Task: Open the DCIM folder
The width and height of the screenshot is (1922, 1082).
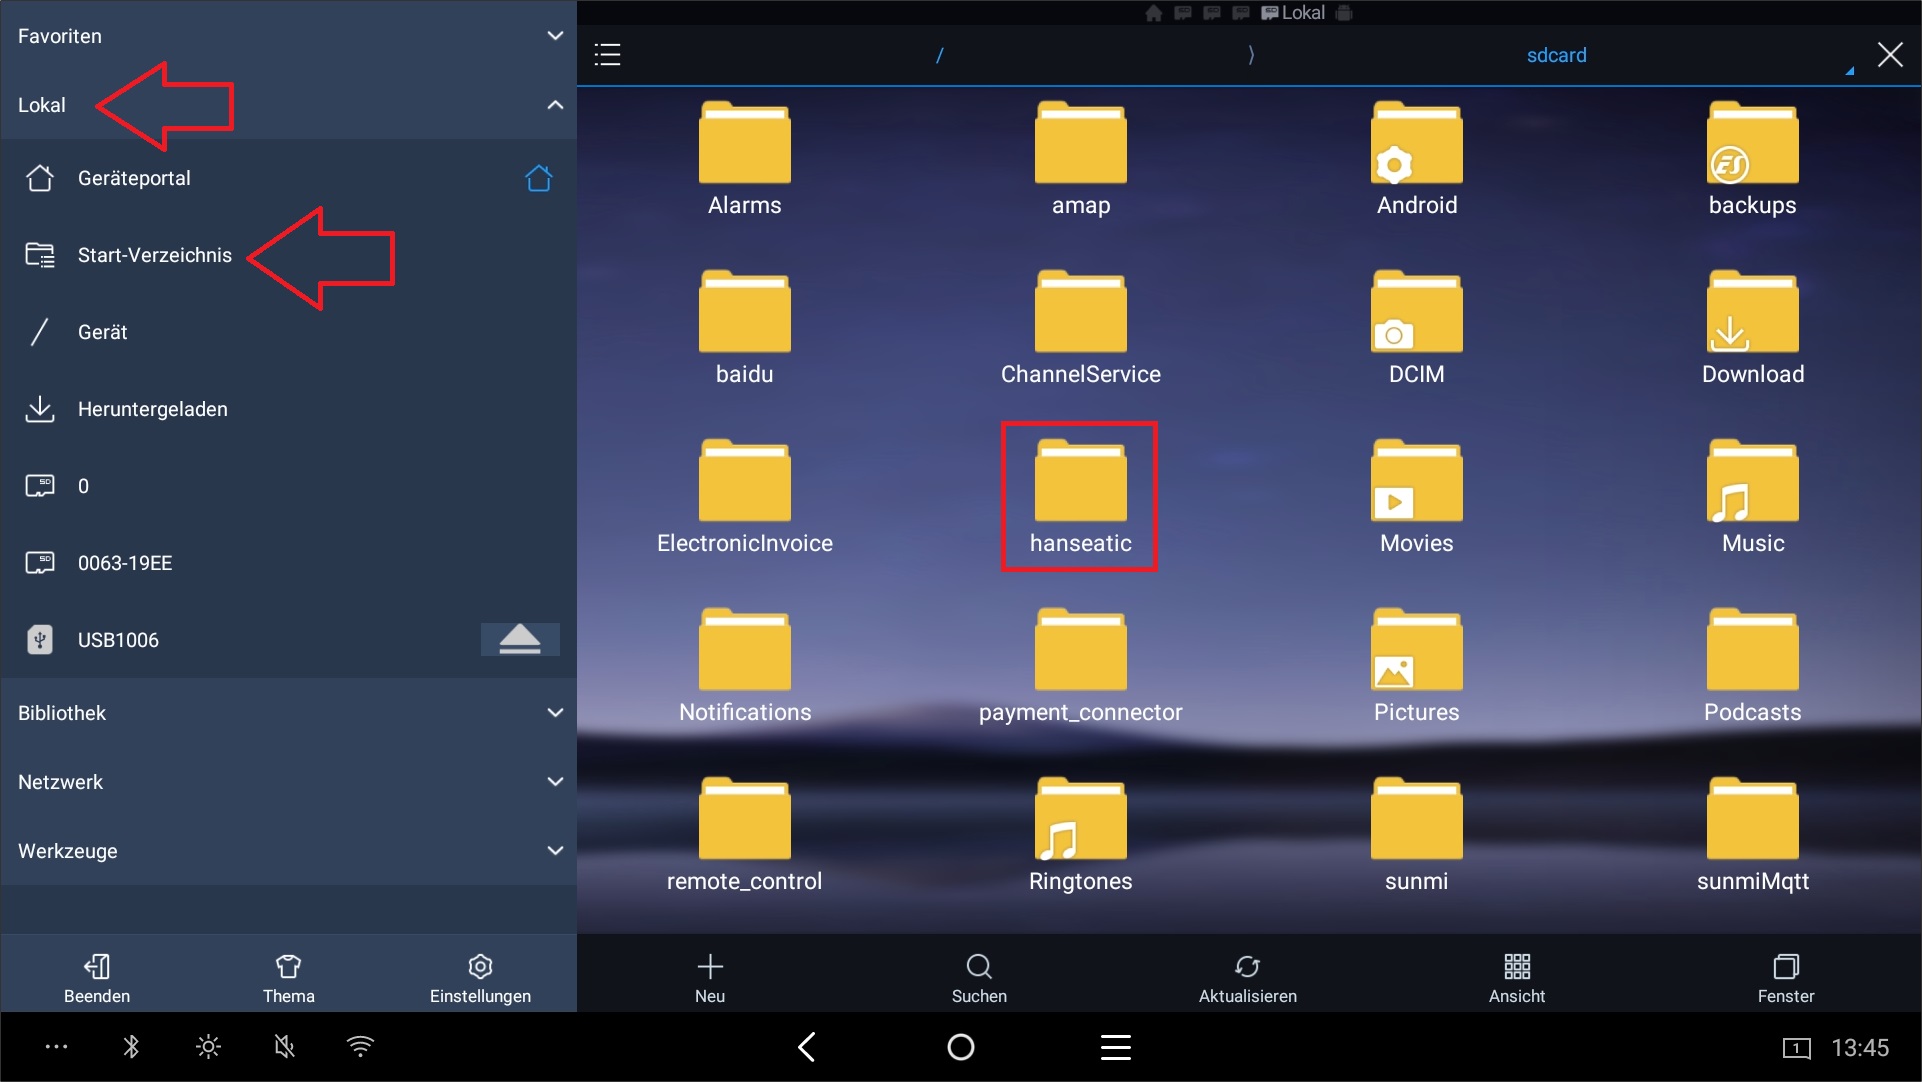Action: click(1416, 329)
